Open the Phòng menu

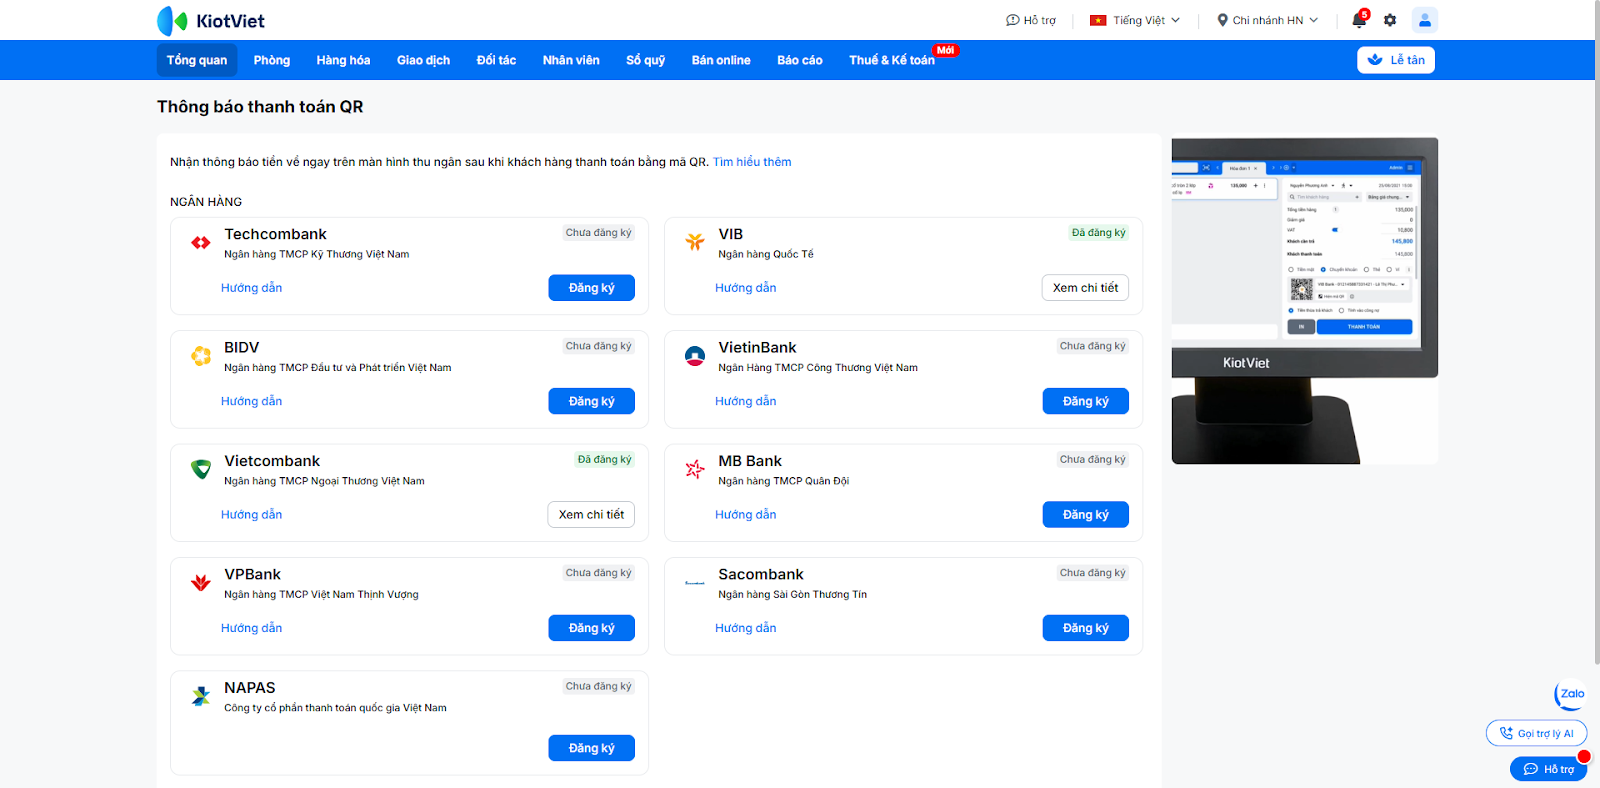pos(272,60)
